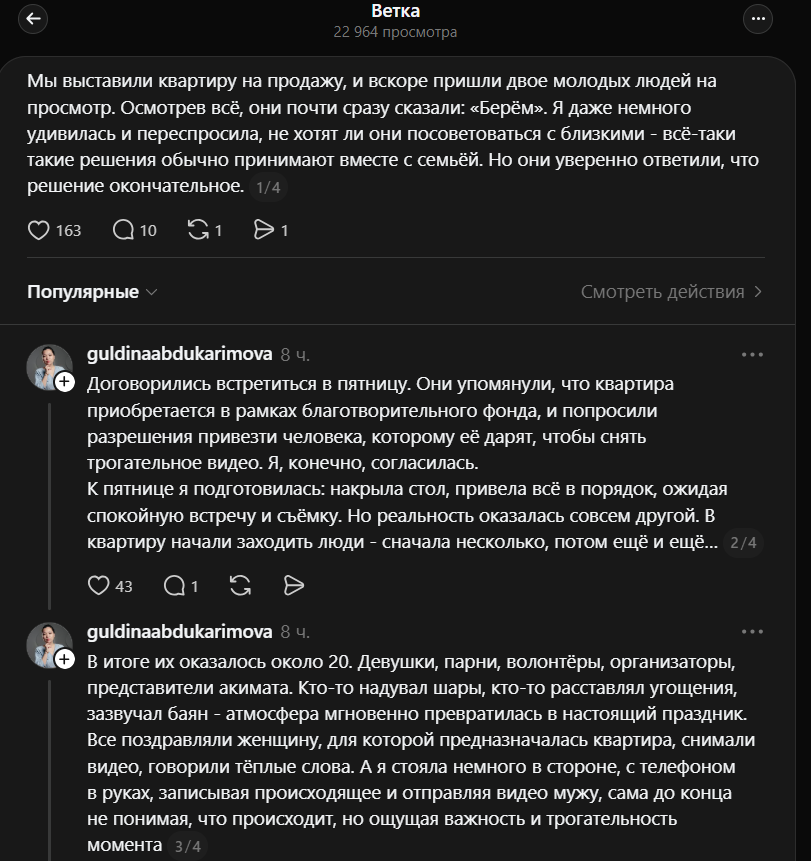The height and width of the screenshot is (861, 811).
Task: Open the second reply's avatar photo
Action: 47,643
